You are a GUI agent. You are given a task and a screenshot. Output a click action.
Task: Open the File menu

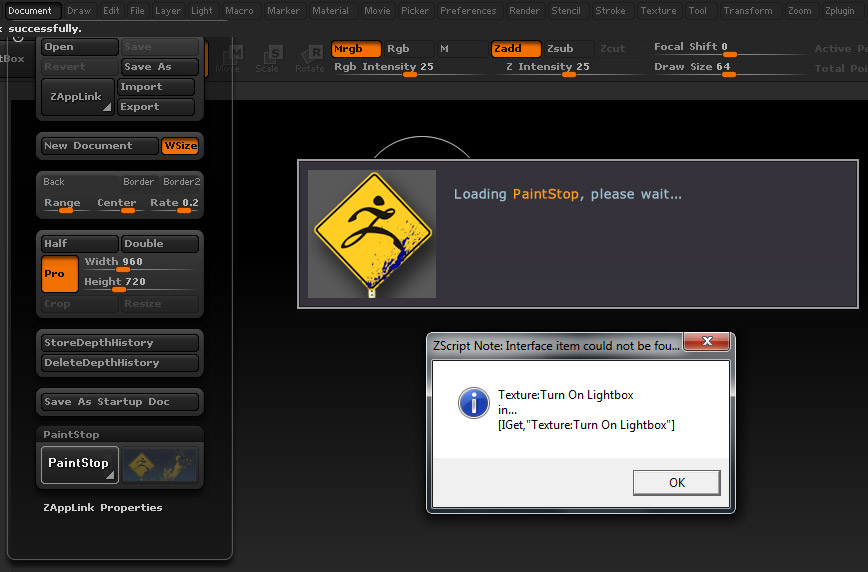pos(137,11)
